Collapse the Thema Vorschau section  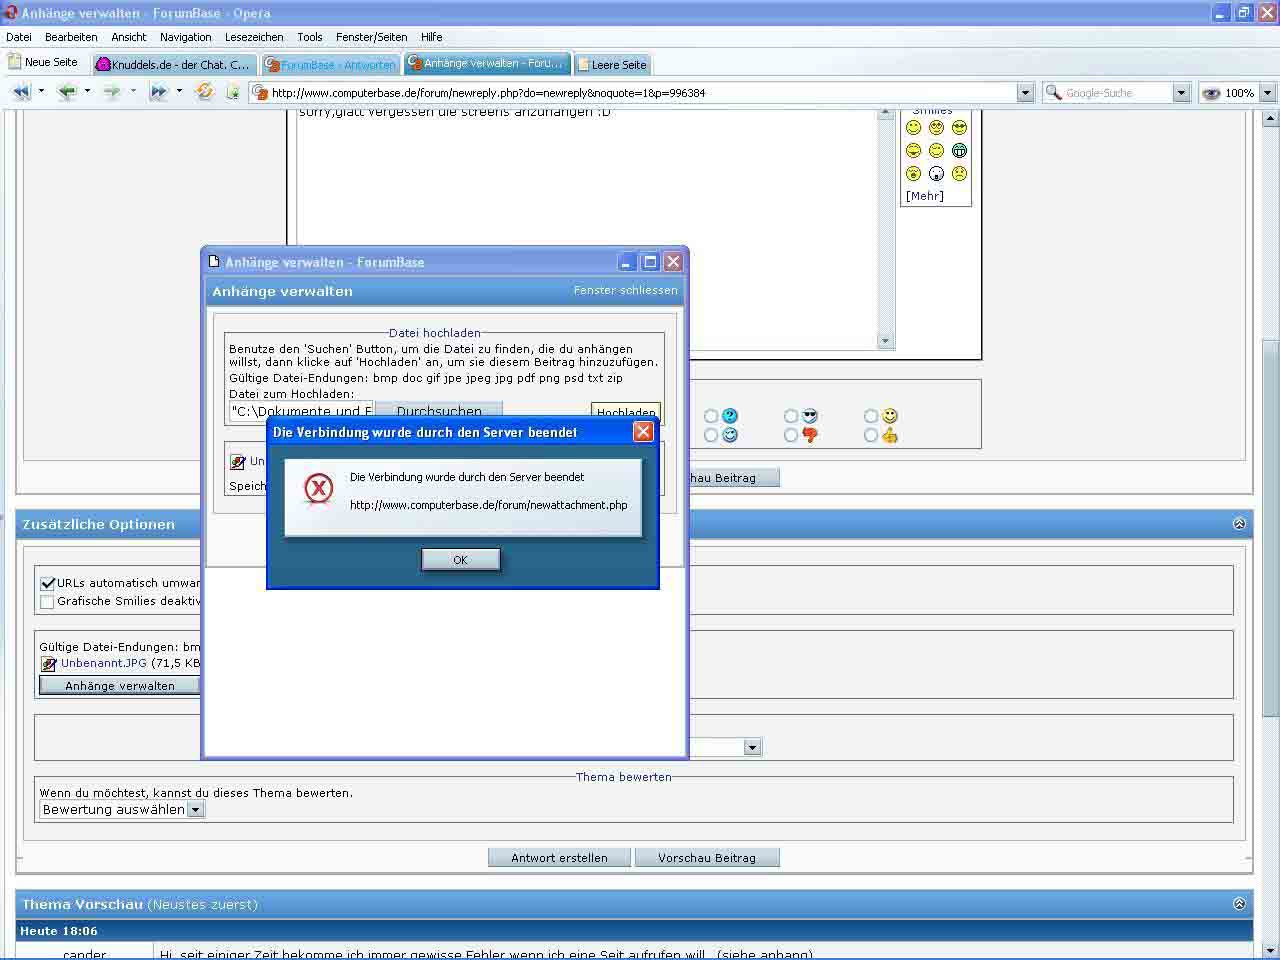coord(1239,904)
